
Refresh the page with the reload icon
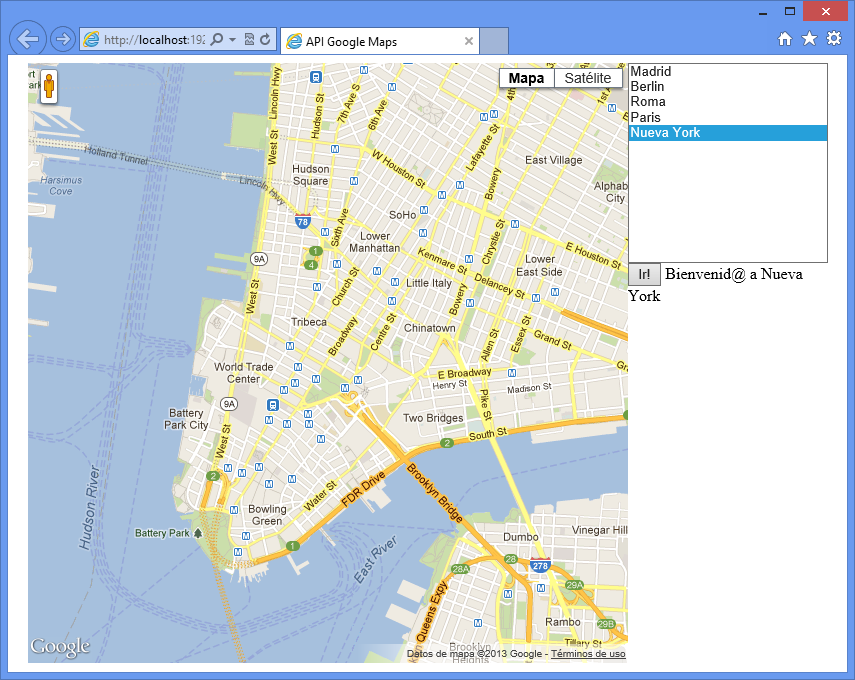[266, 39]
